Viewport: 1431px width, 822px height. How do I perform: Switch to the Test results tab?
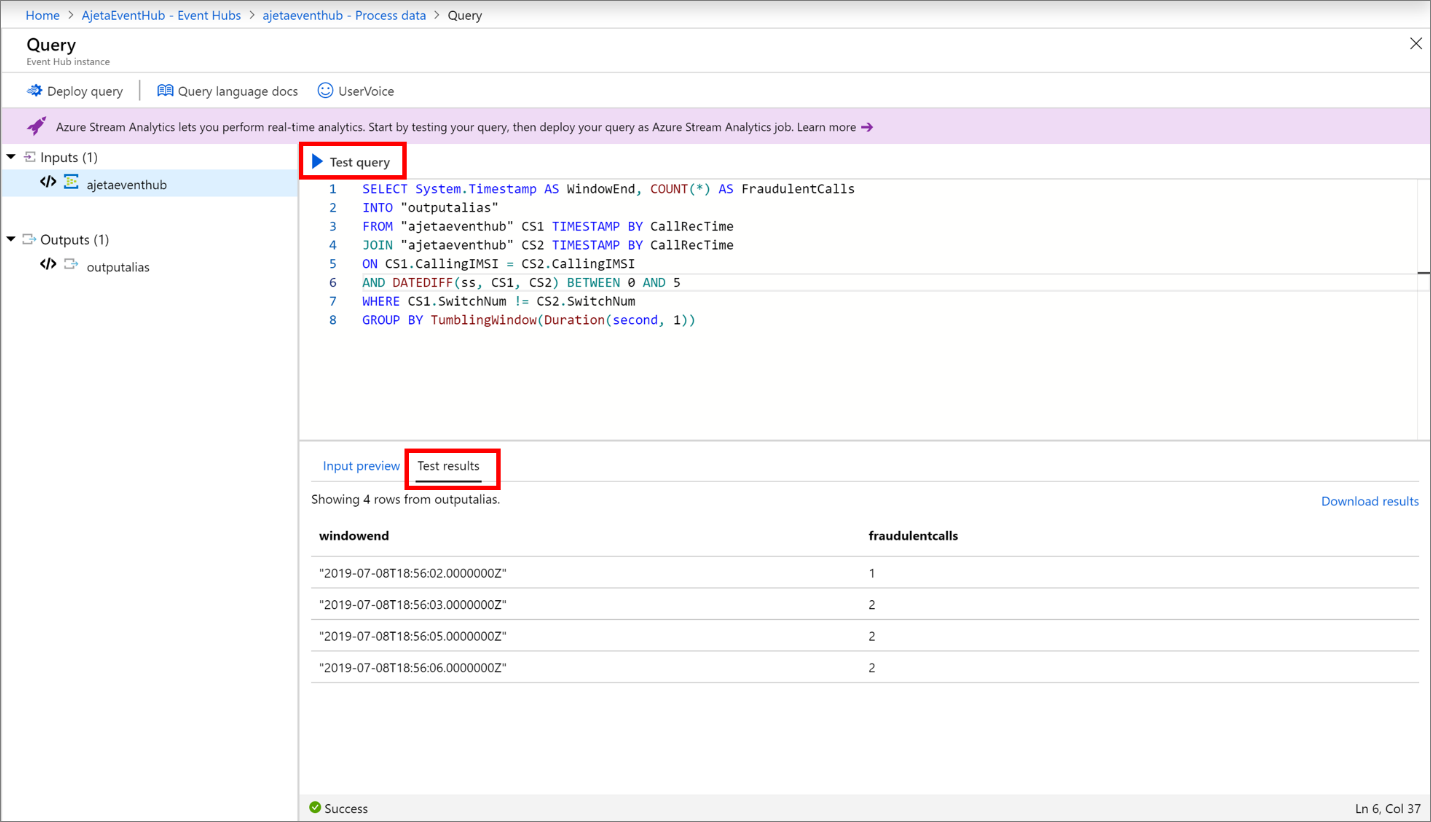click(x=448, y=466)
